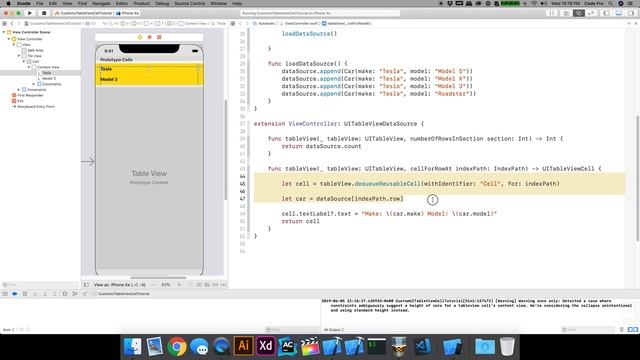Click the storyboard canvas vertical scrollbar
Viewport: 640px width, 360px height.
pos(225,149)
